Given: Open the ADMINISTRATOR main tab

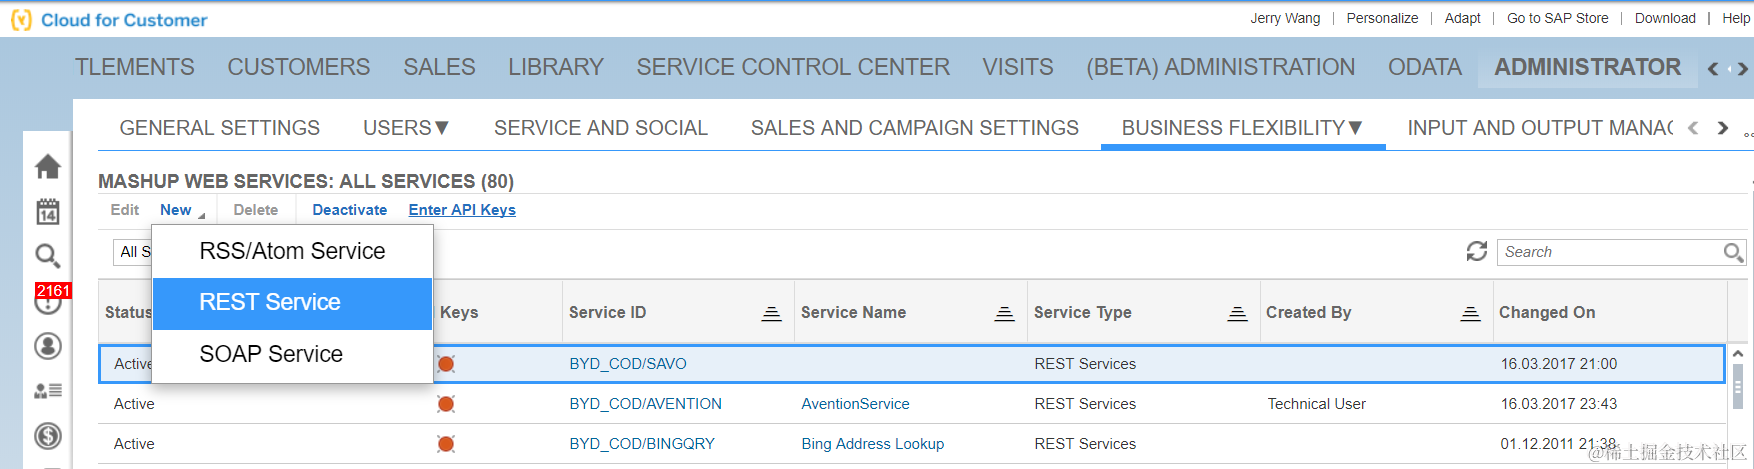Looking at the screenshot, I should [x=1588, y=67].
